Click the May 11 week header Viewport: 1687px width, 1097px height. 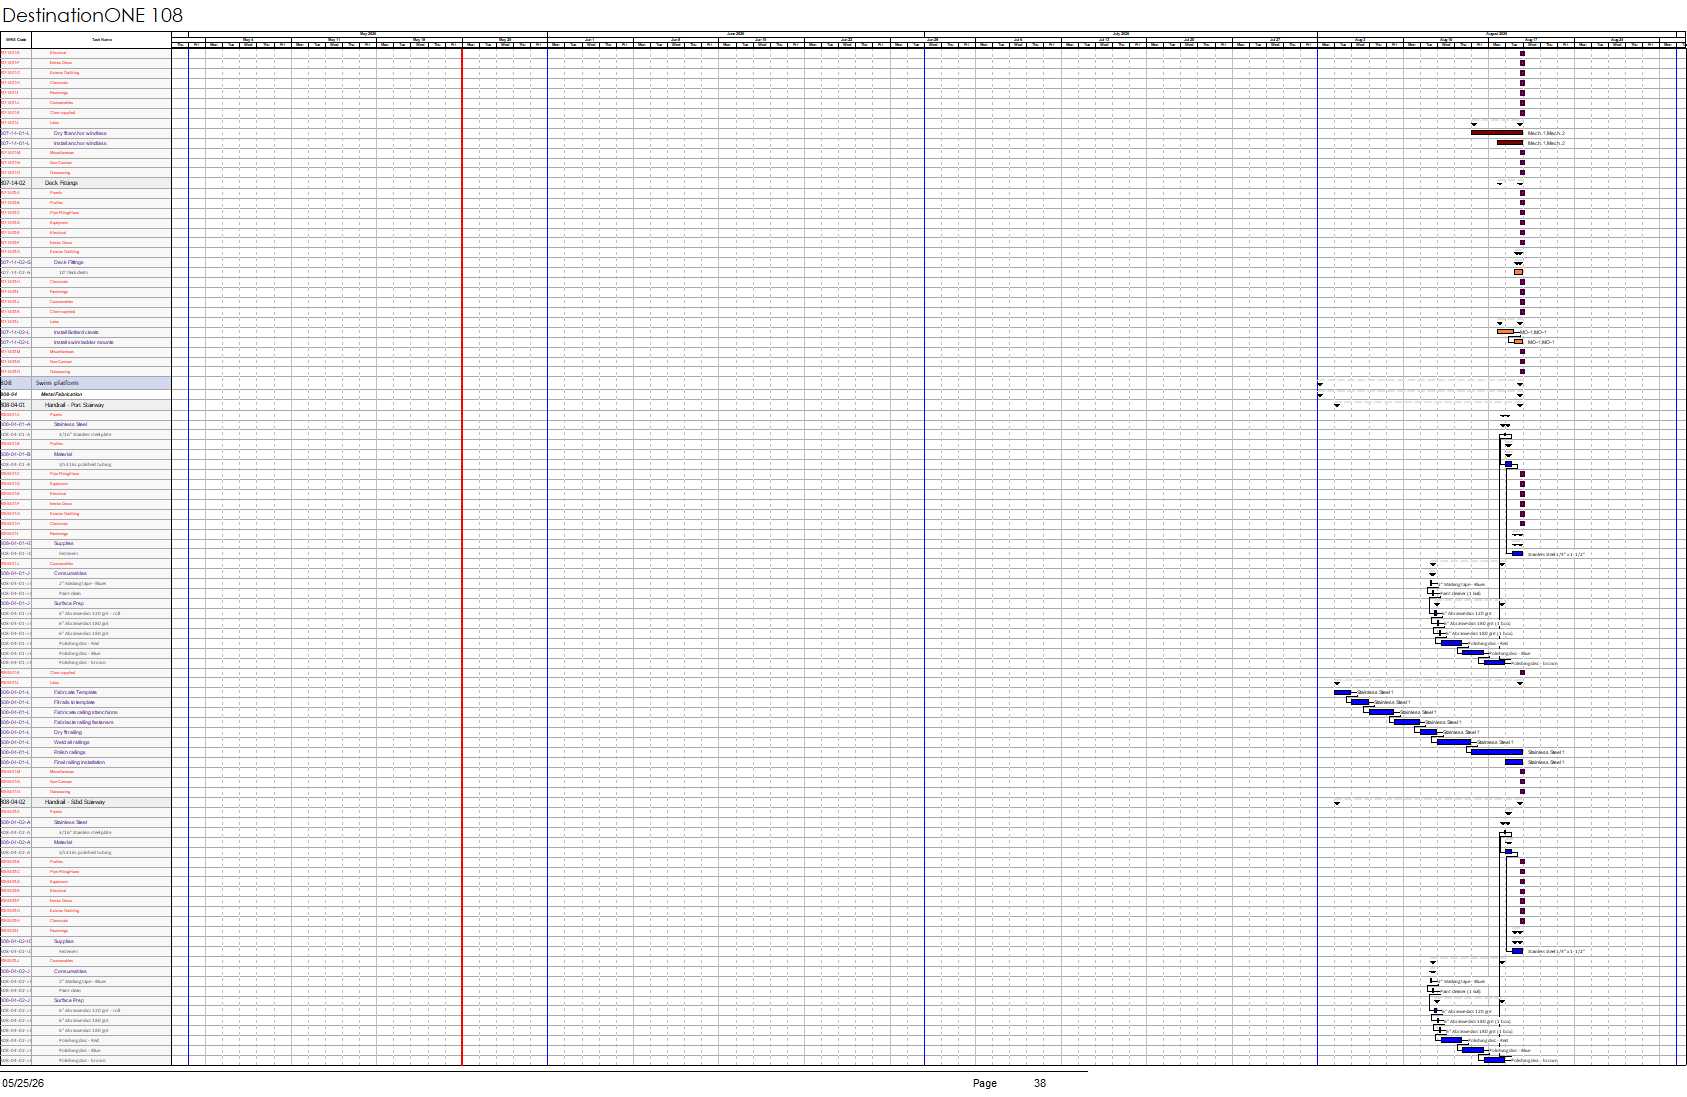(334, 39)
